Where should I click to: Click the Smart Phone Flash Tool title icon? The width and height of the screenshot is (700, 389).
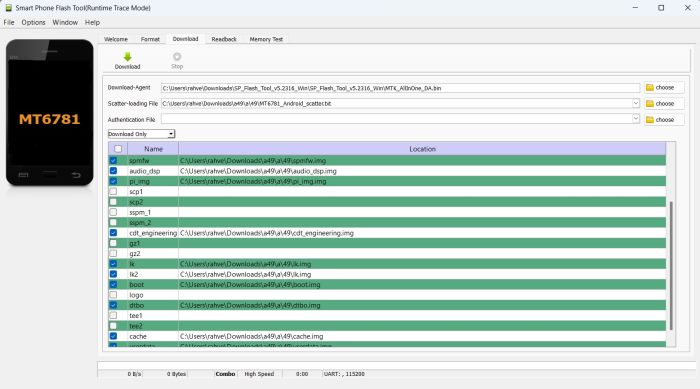click(8, 8)
